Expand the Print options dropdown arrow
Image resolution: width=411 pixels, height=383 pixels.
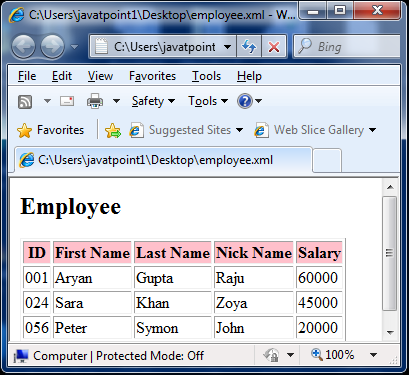[x=116, y=101]
